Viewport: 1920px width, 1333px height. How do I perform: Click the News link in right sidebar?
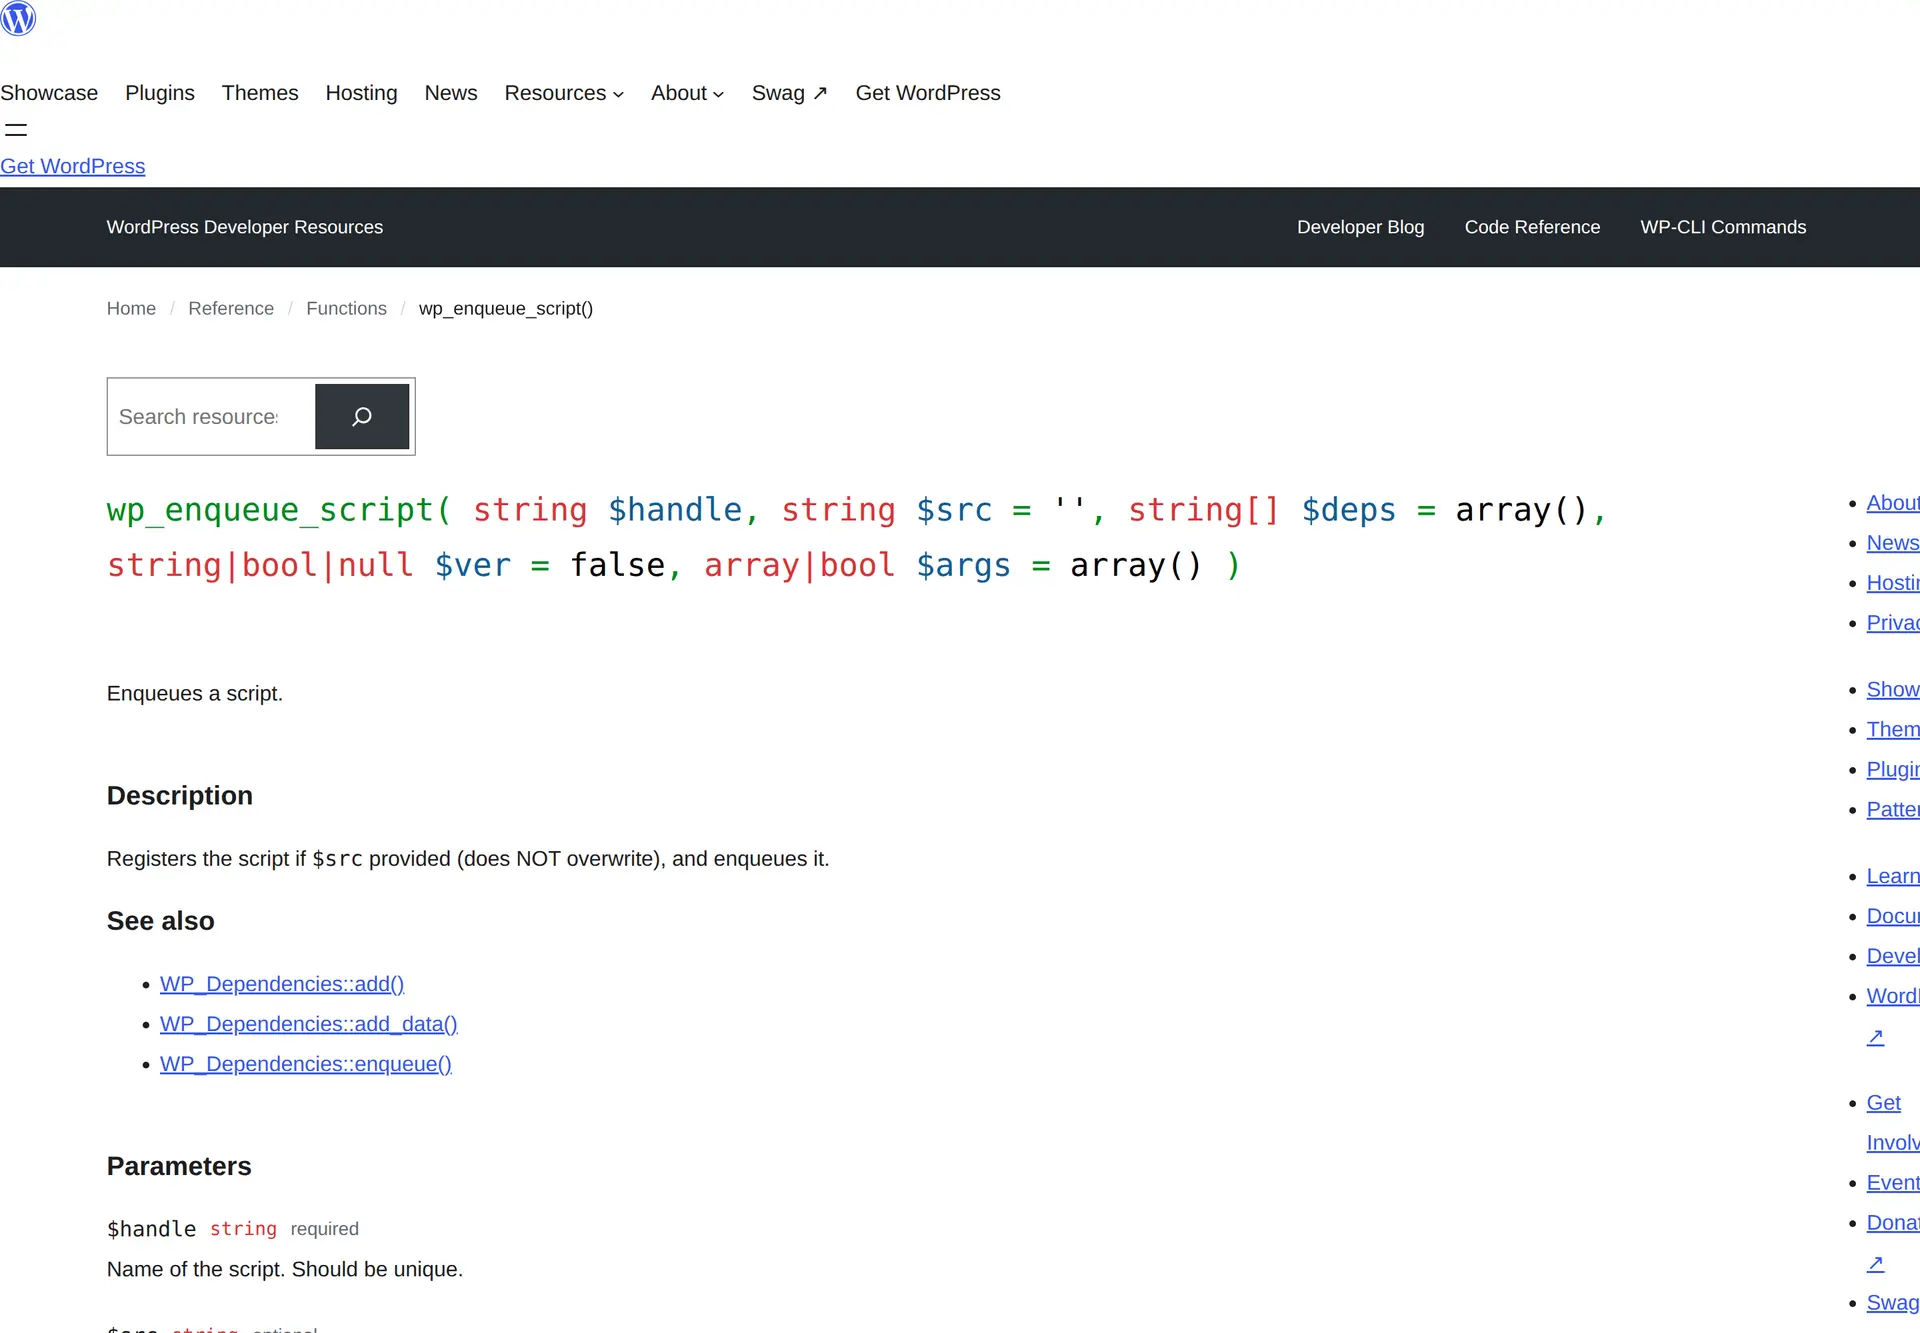(x=1893, y=543)
